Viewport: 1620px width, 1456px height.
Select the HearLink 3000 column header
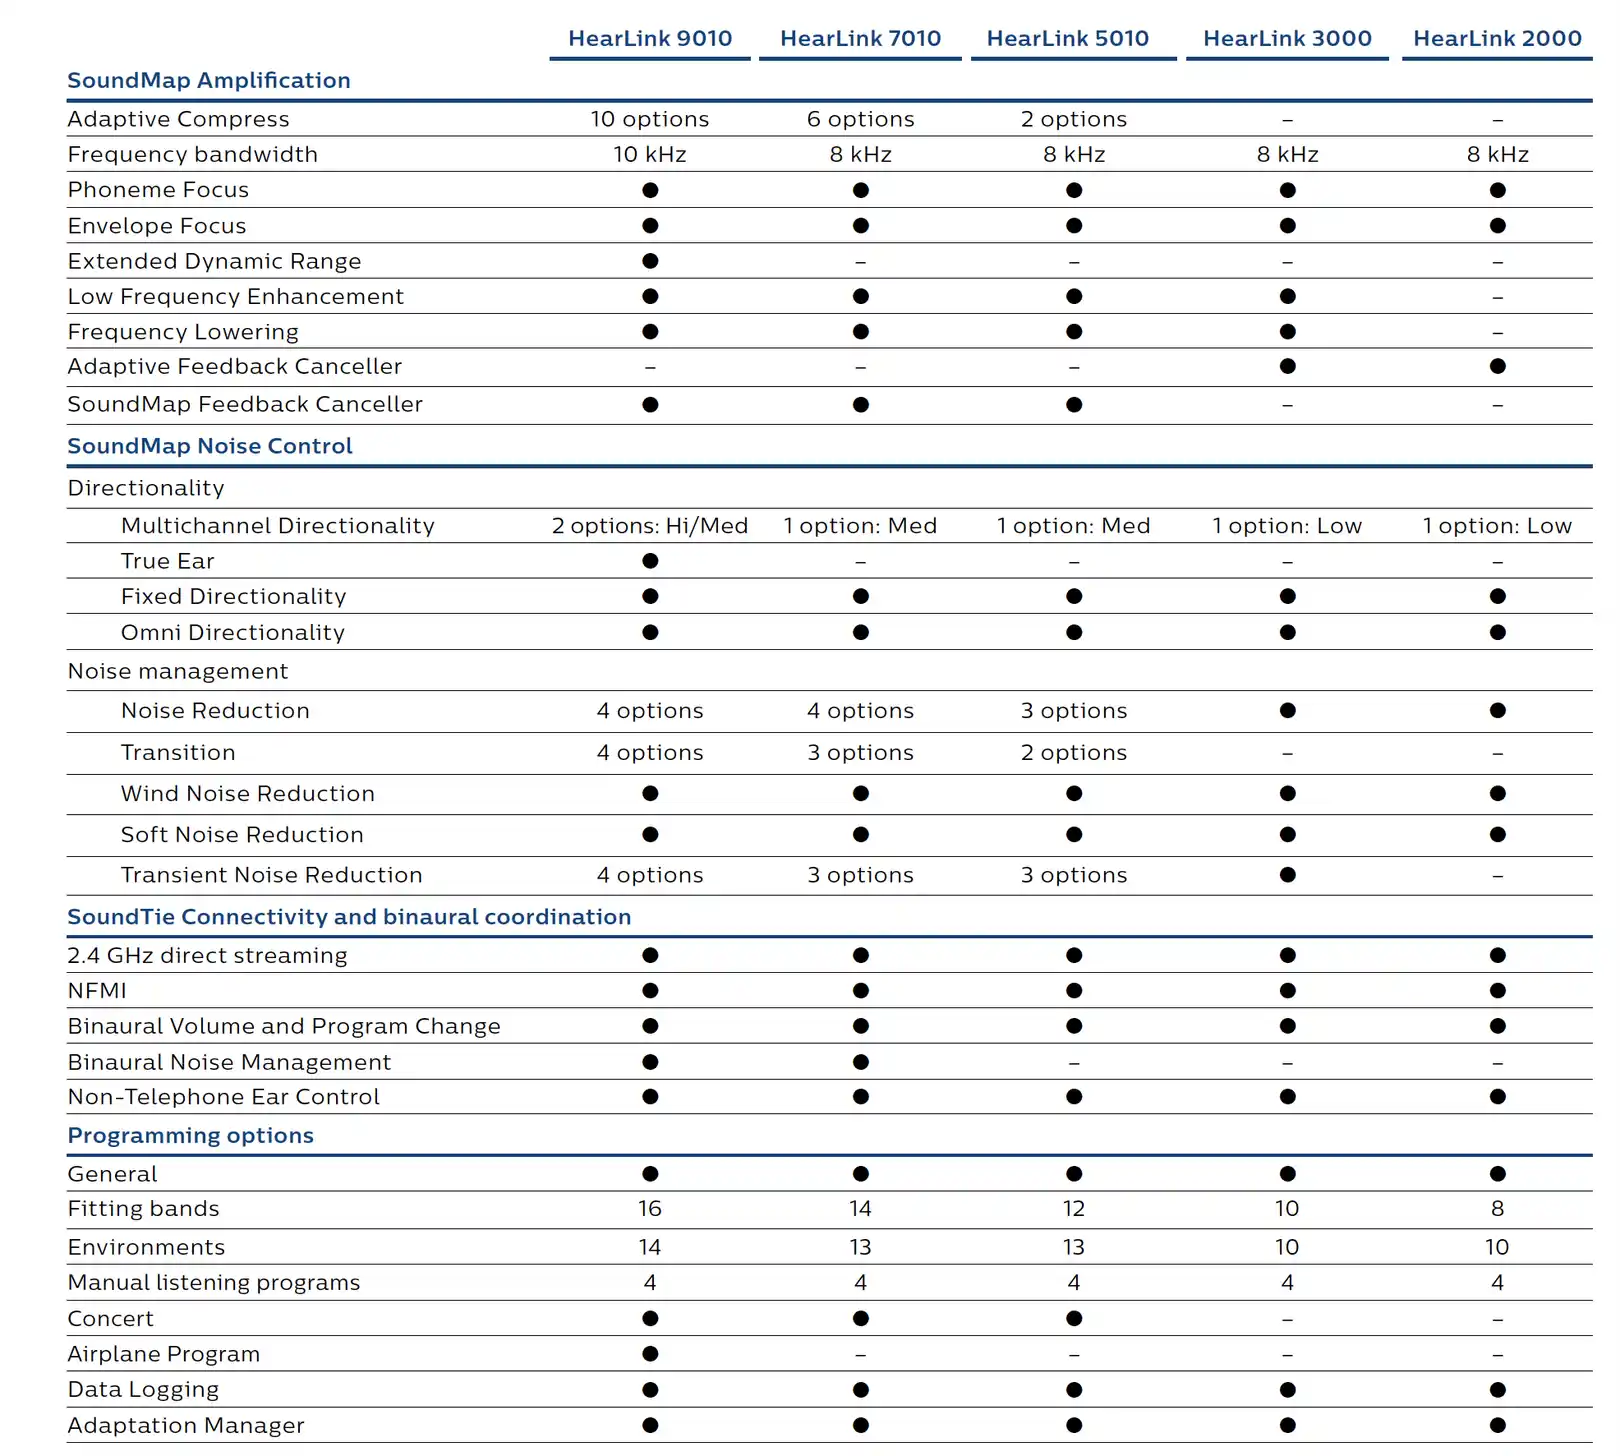pos(1287,39)
